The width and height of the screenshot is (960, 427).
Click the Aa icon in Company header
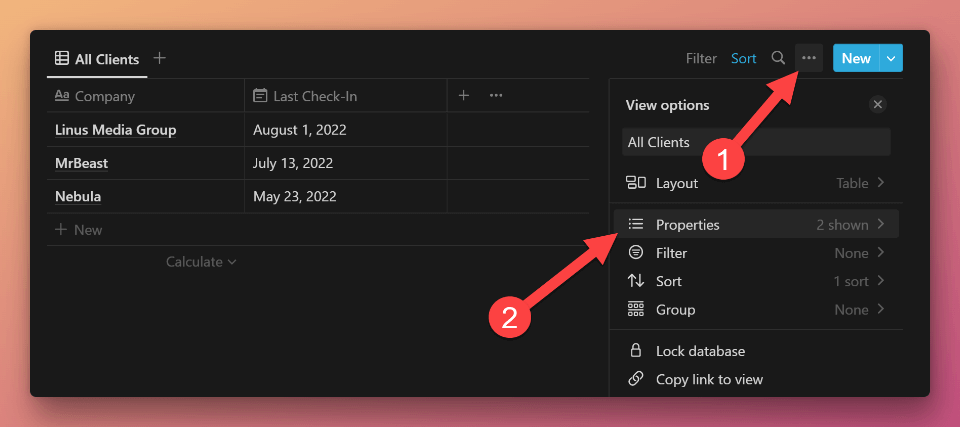(x=62, y=96)
